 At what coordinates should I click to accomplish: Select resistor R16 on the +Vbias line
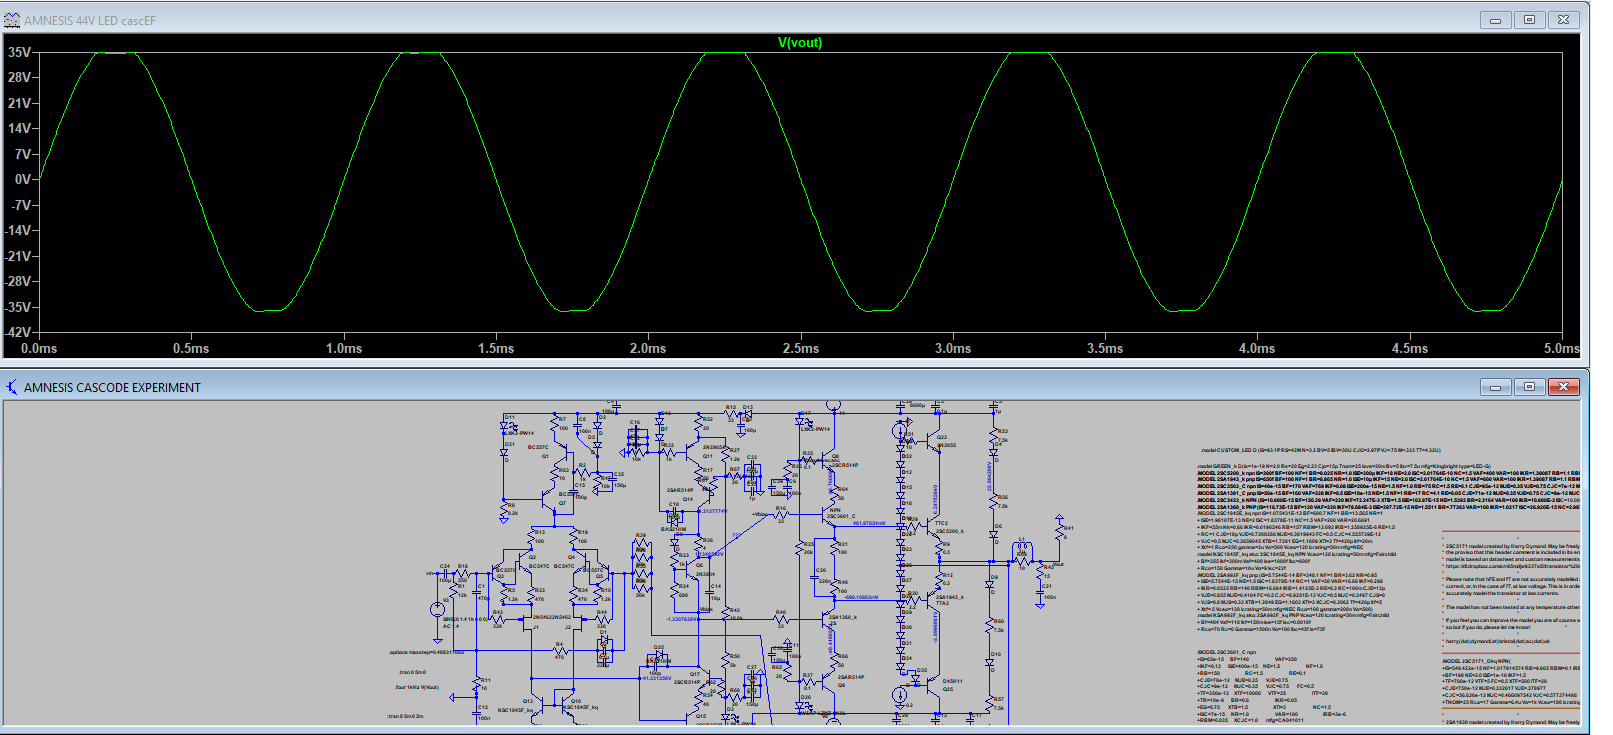780,516
